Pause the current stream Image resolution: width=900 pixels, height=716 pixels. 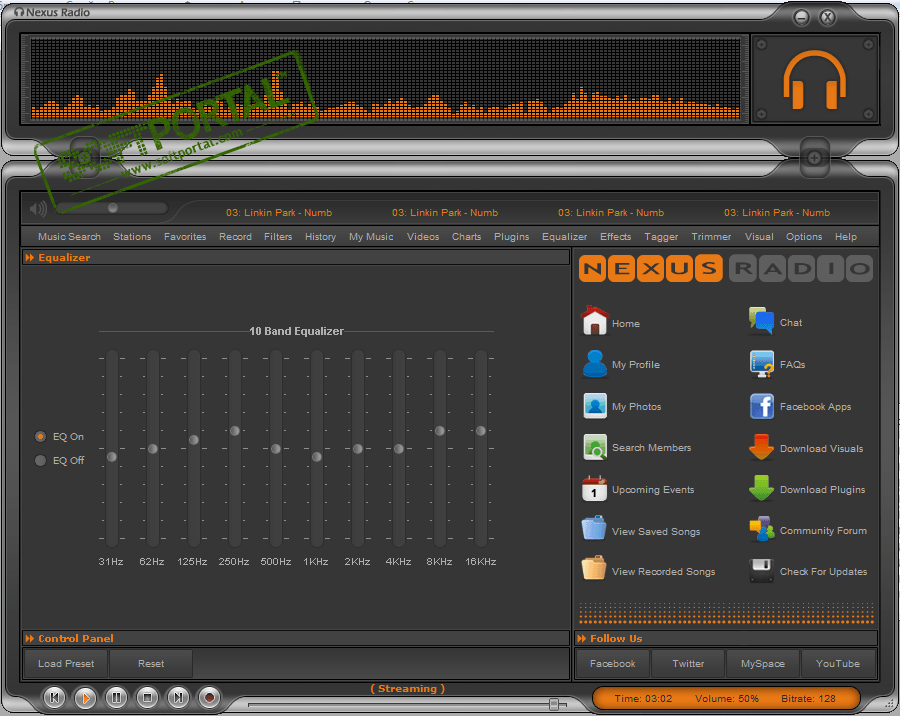(x=117, y=698)
